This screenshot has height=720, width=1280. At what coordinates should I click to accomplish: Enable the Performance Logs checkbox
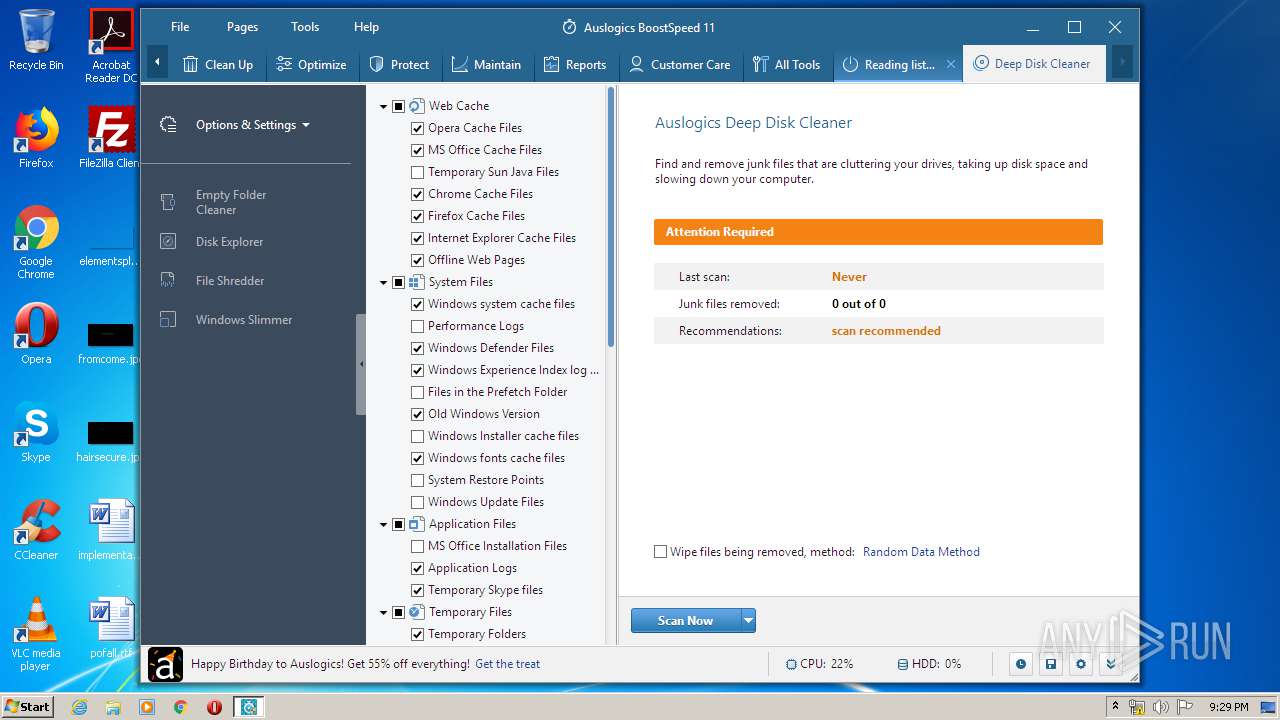[418, 326]
